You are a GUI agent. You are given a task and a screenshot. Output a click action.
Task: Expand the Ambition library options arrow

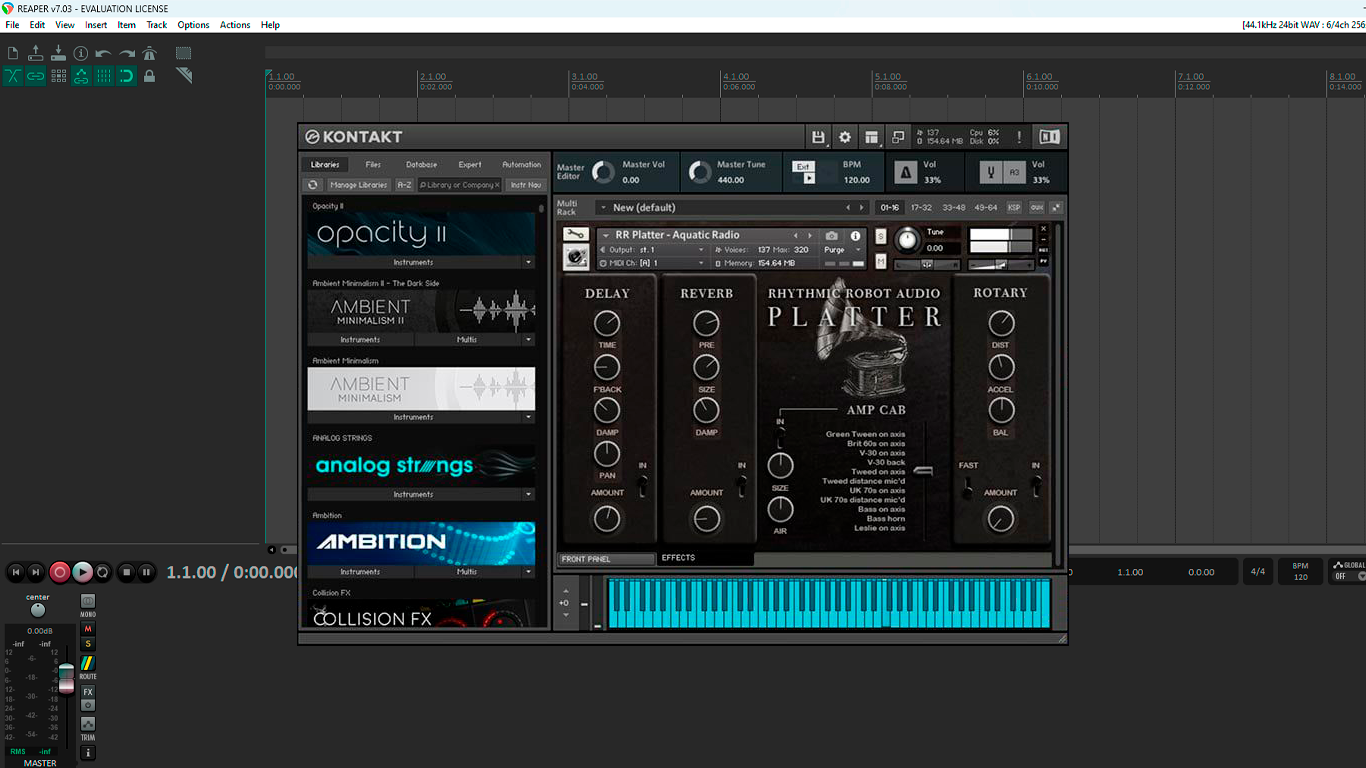coord(529,572)
